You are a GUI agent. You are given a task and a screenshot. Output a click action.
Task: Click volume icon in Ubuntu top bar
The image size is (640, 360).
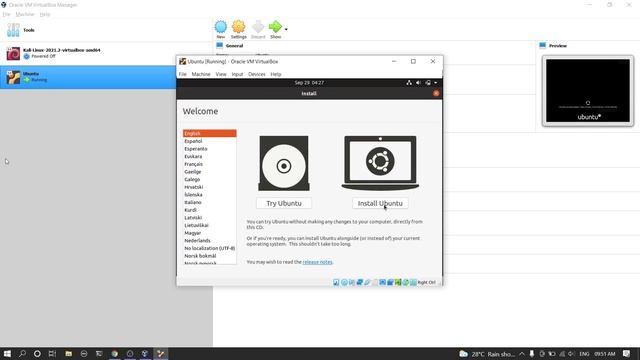coord(418,83)
